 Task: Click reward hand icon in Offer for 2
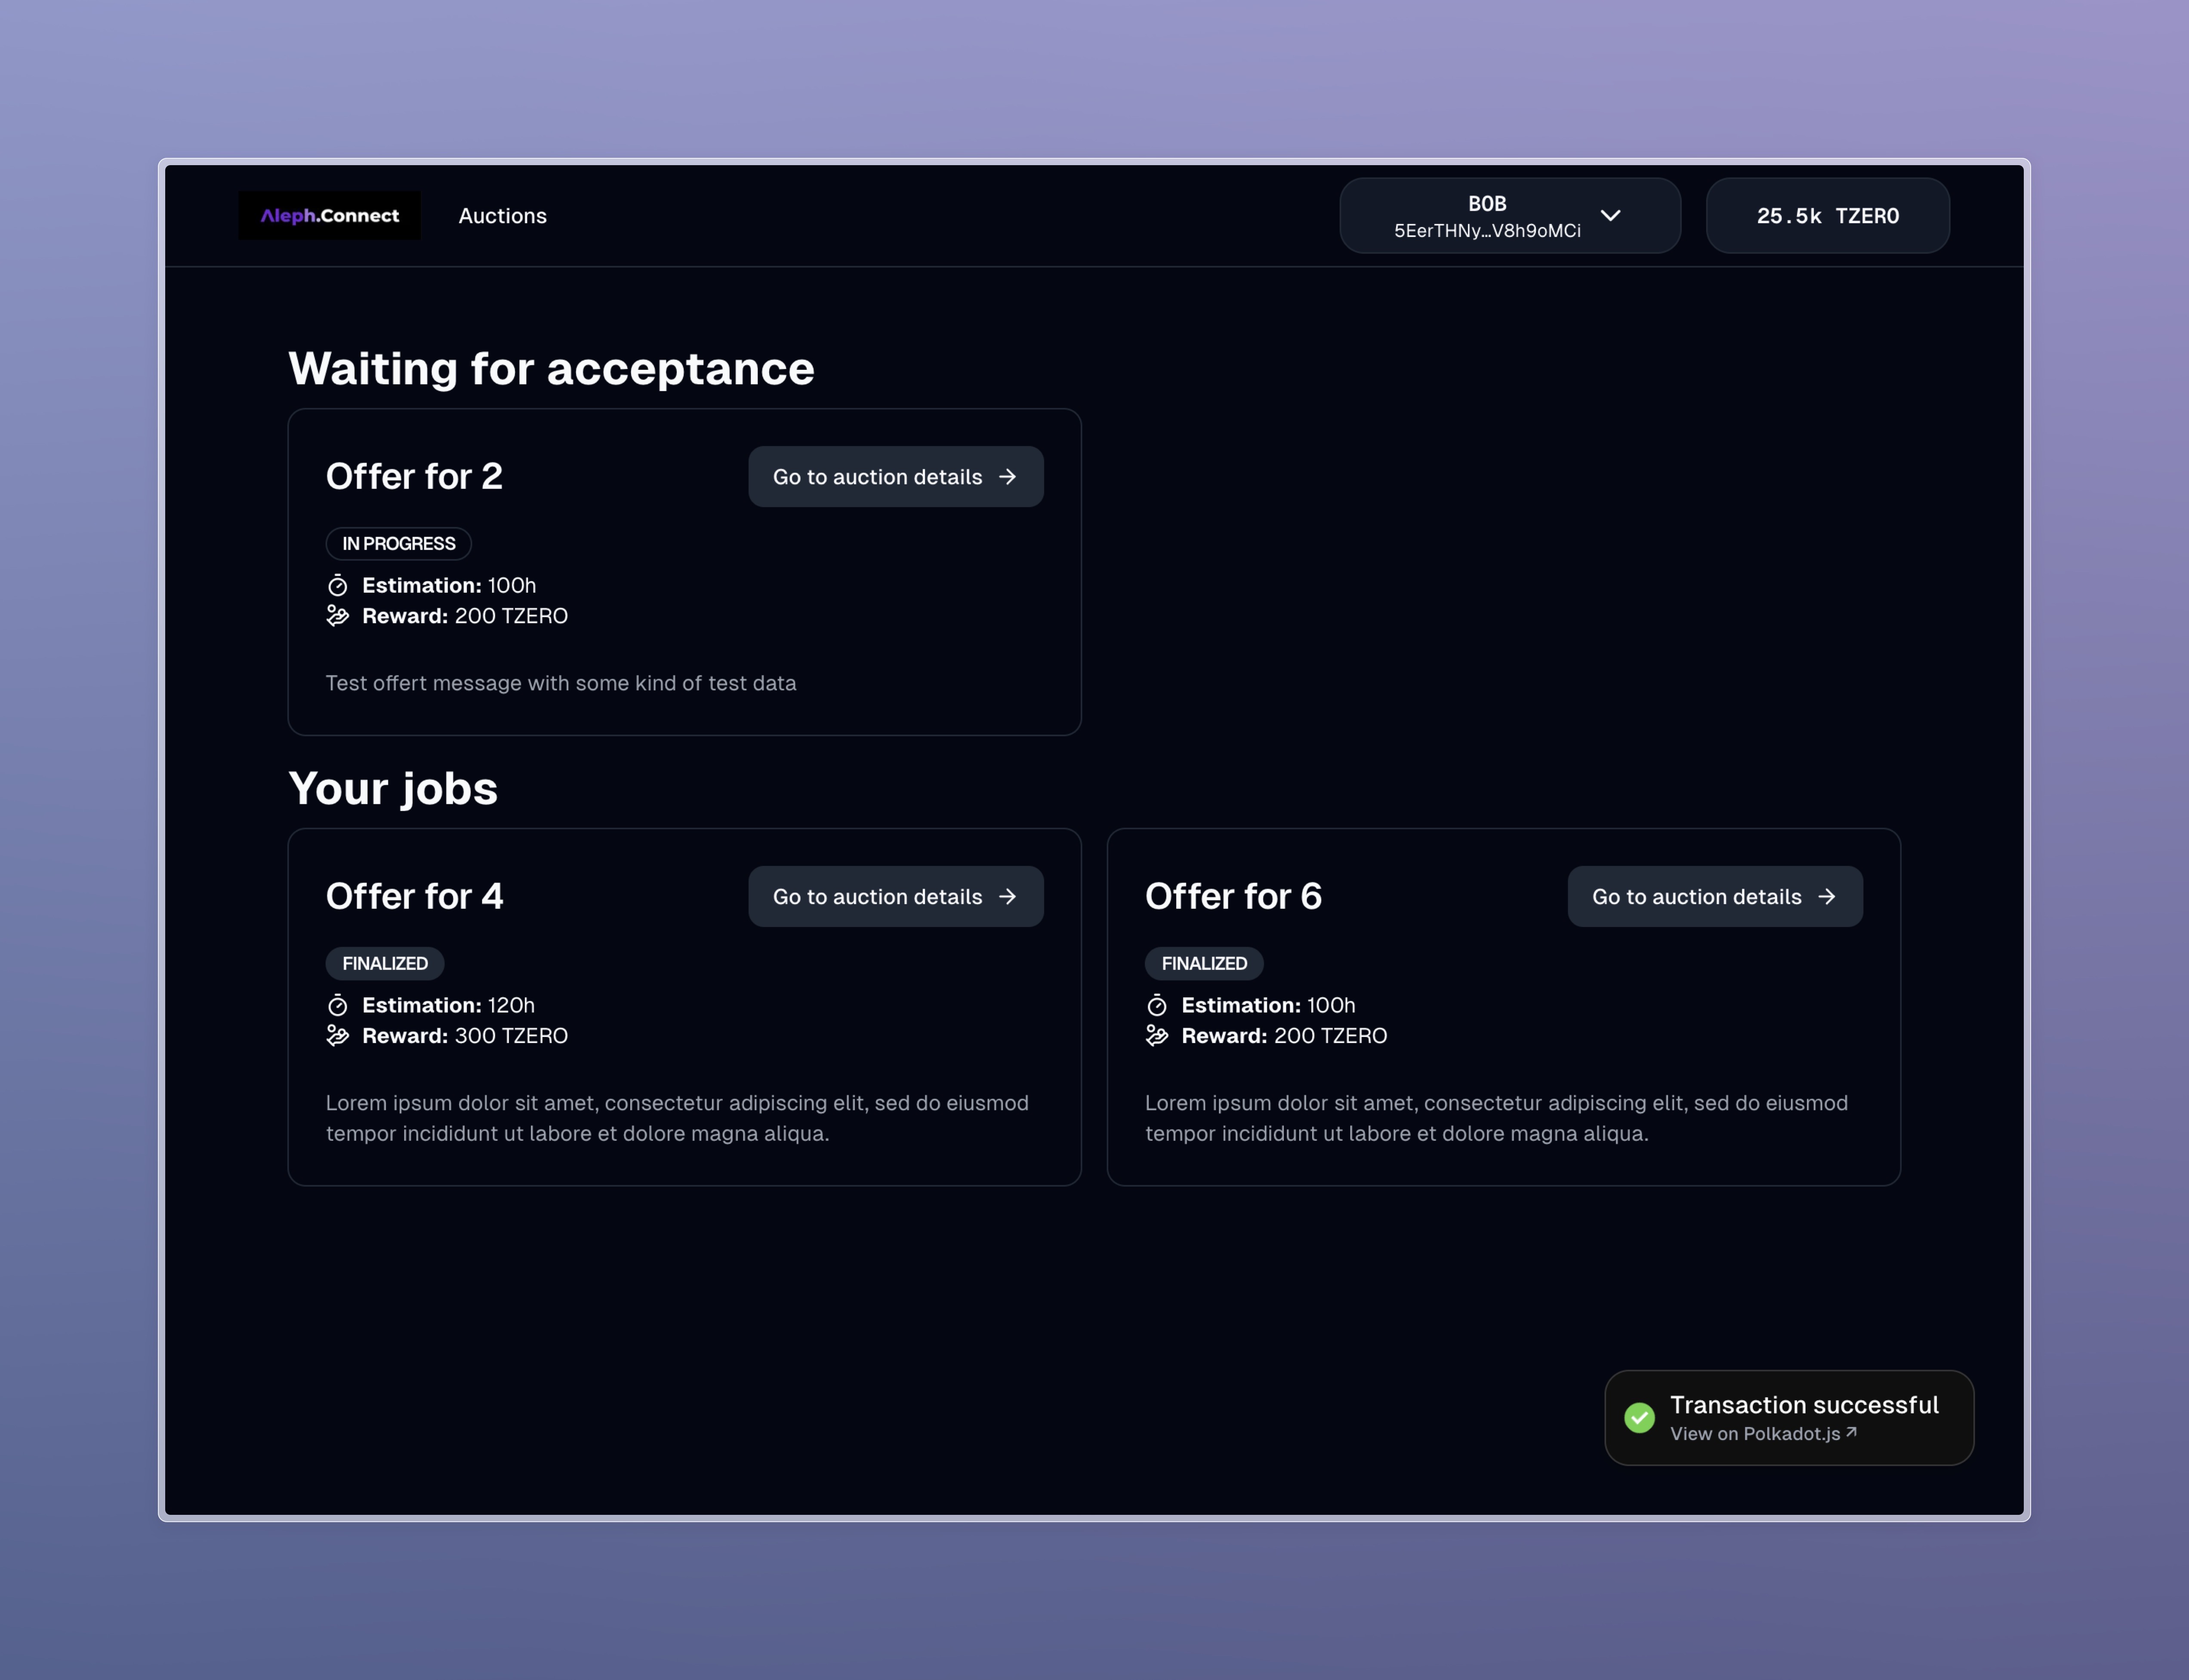pos(338,616)
